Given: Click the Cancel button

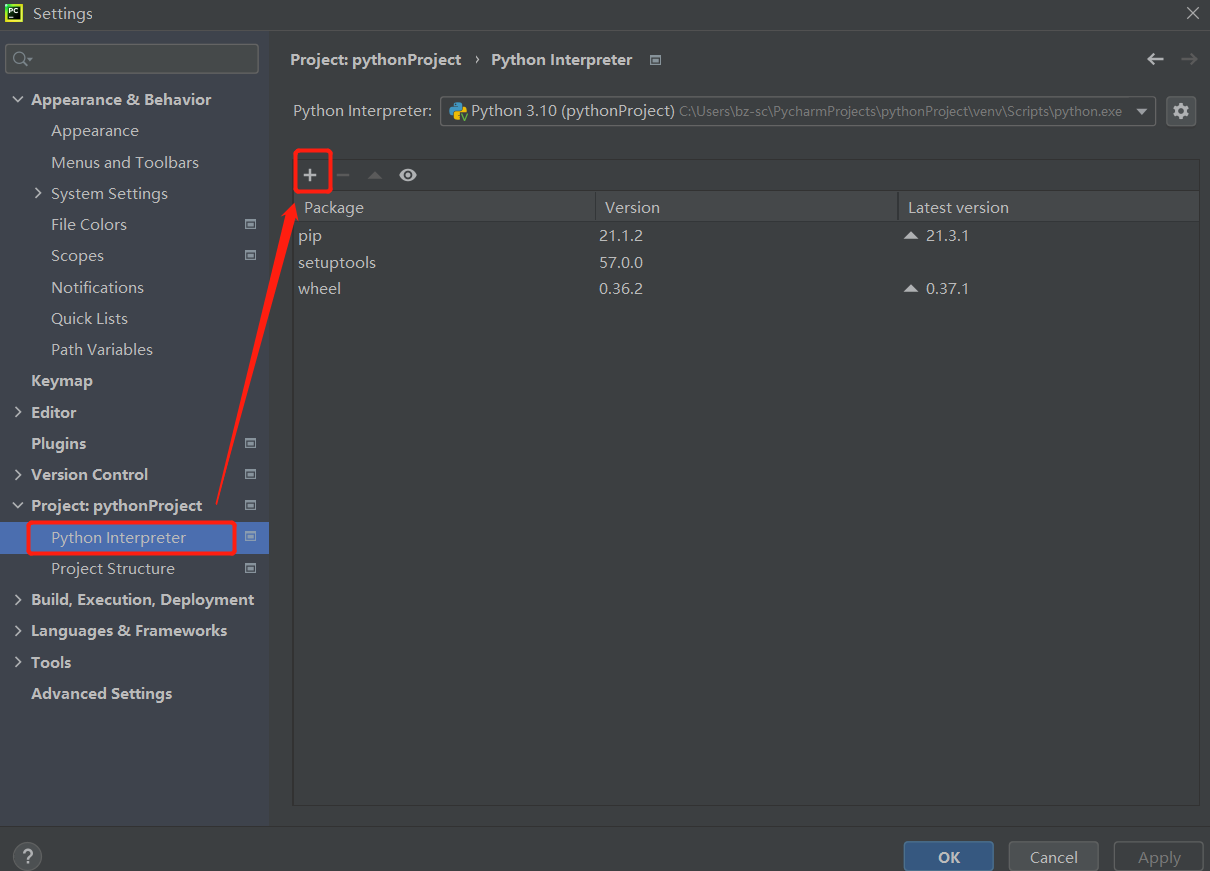Looking at the screenshot, I should (x=1054, y=857).
